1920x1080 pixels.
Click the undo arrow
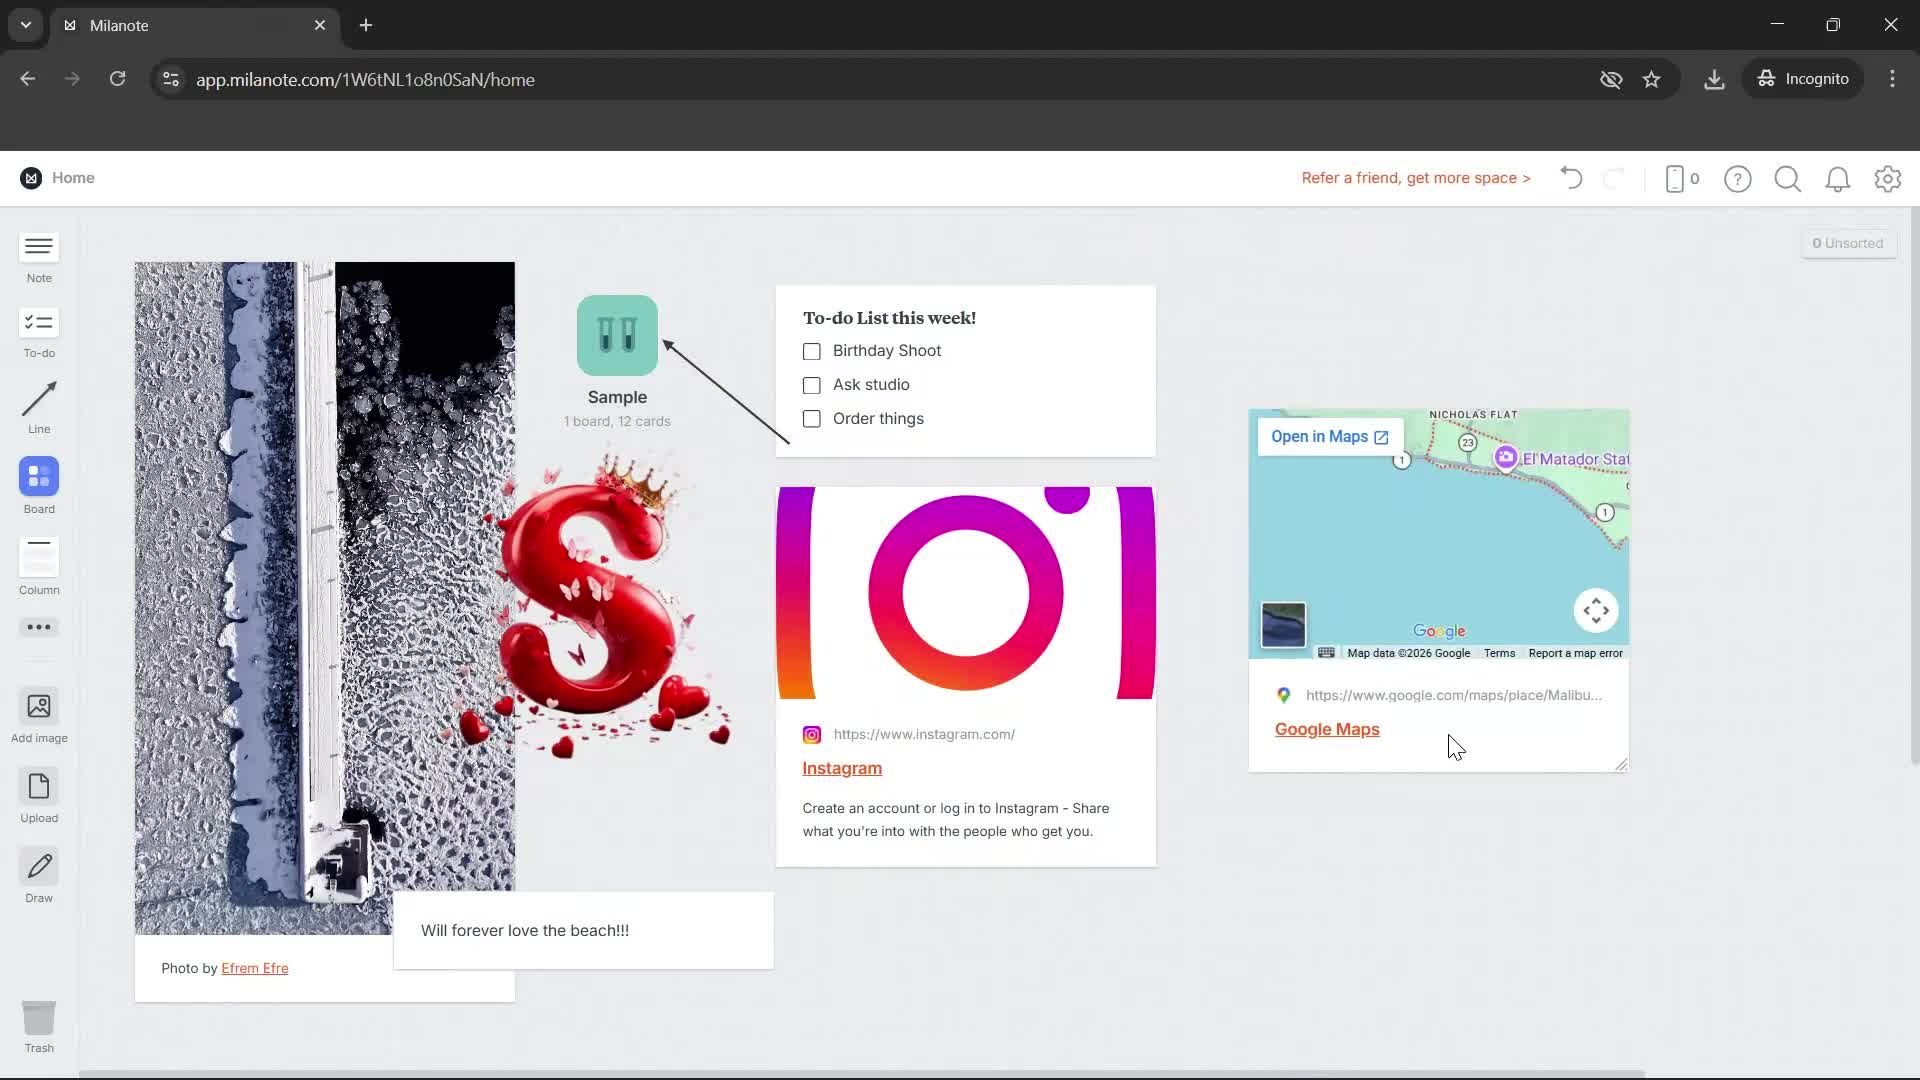1569,178
